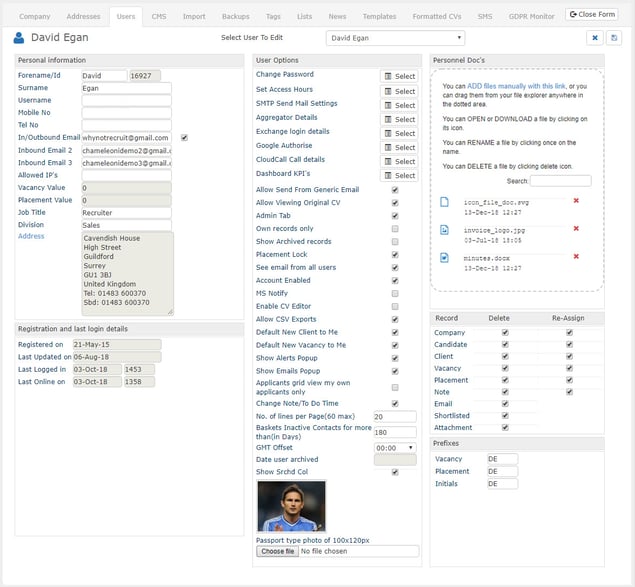Image resolution: width=635 pixels, height=587 pixels.
Task: Expand the GMT Offset dropdown
Action: pos(395,448)
